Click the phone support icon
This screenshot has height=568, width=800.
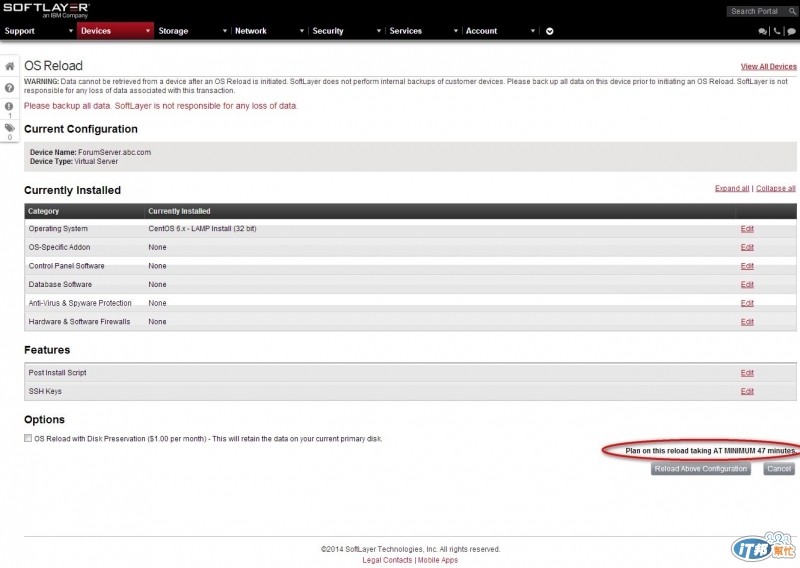click(x=777, y=31)
